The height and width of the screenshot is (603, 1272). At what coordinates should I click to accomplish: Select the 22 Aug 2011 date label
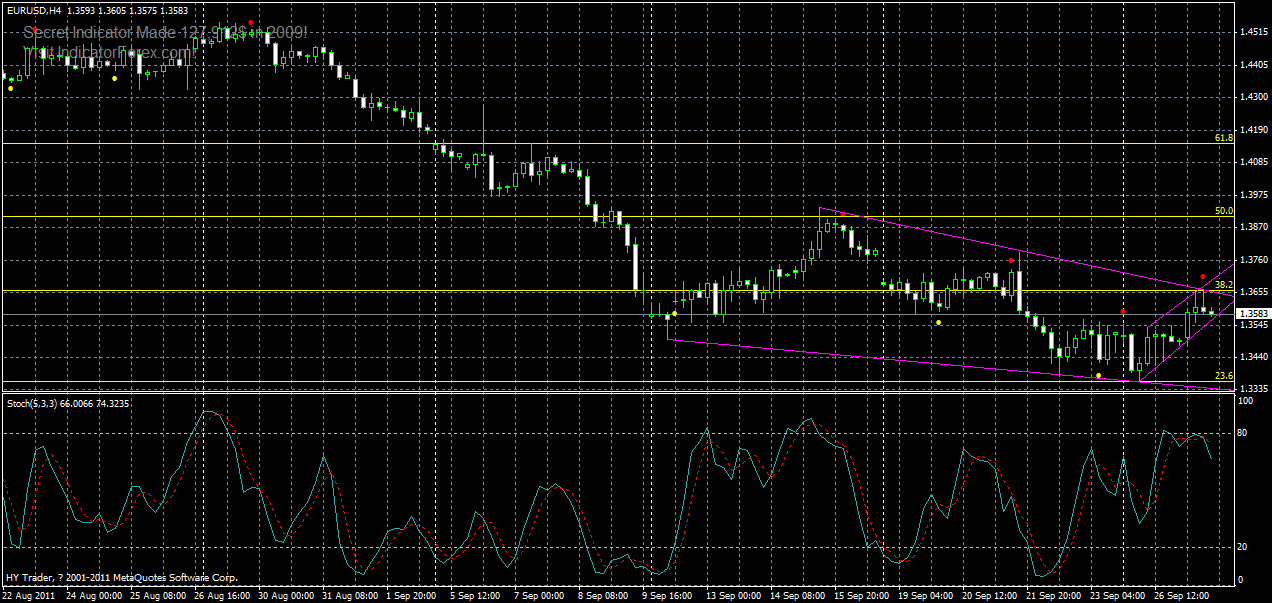(30, 592)
